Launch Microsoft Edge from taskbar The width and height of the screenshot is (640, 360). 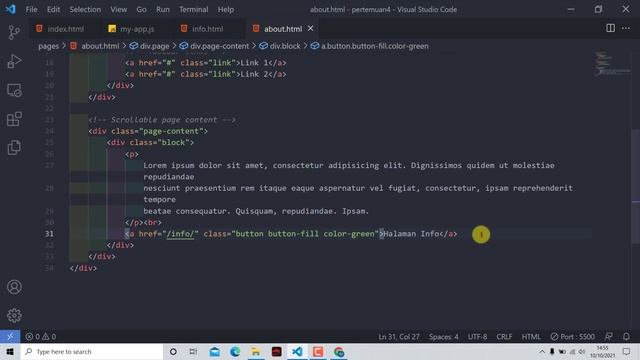pyautogui.click(x=235, y=351)
